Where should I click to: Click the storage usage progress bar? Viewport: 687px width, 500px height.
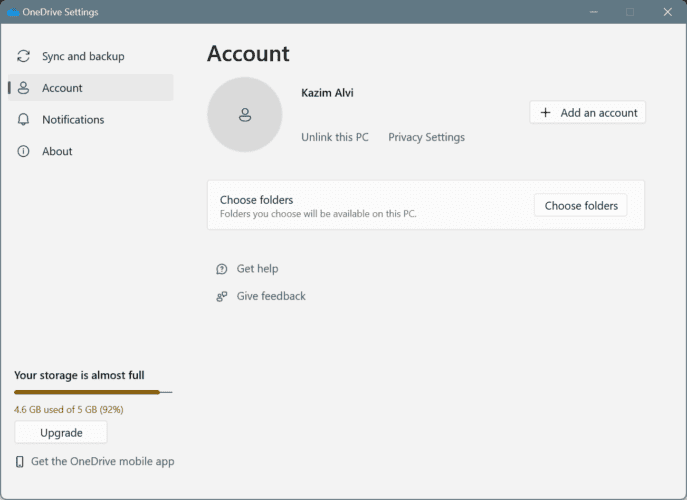coord(92,392)
